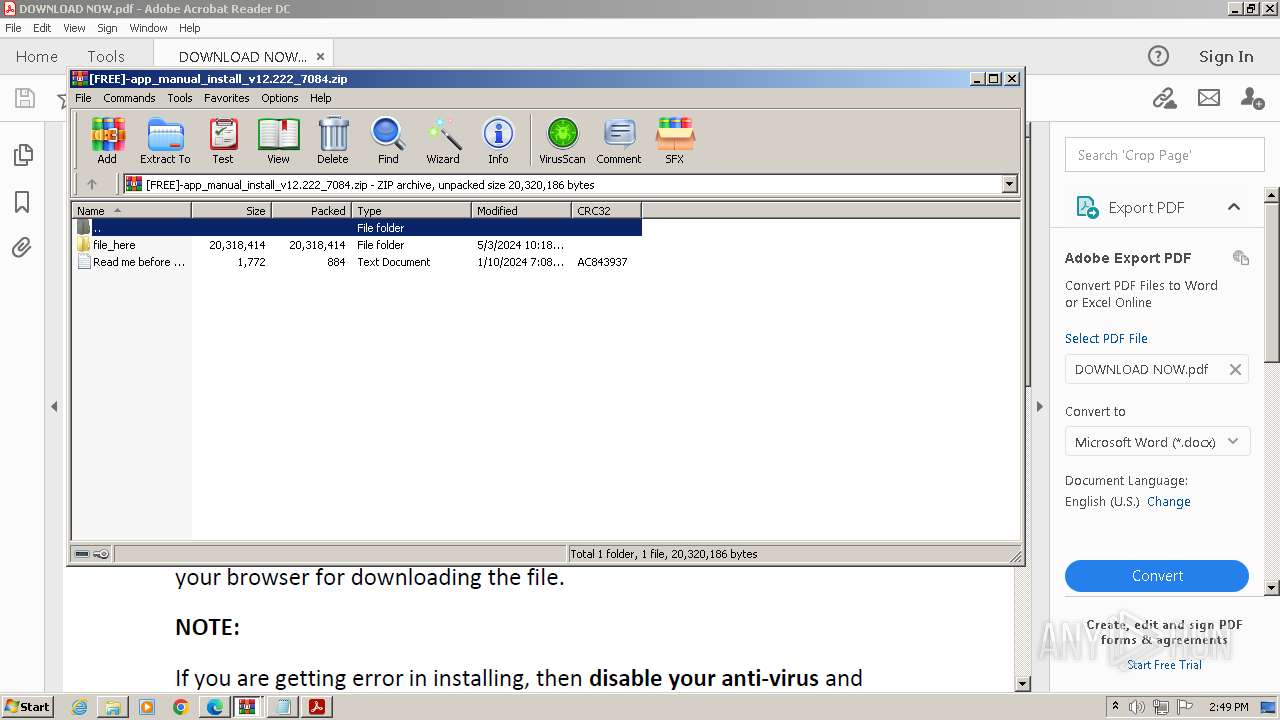Click taskbar clock showing 2:49 PM
This screenshot has height=720, width=1280.
1228,707
